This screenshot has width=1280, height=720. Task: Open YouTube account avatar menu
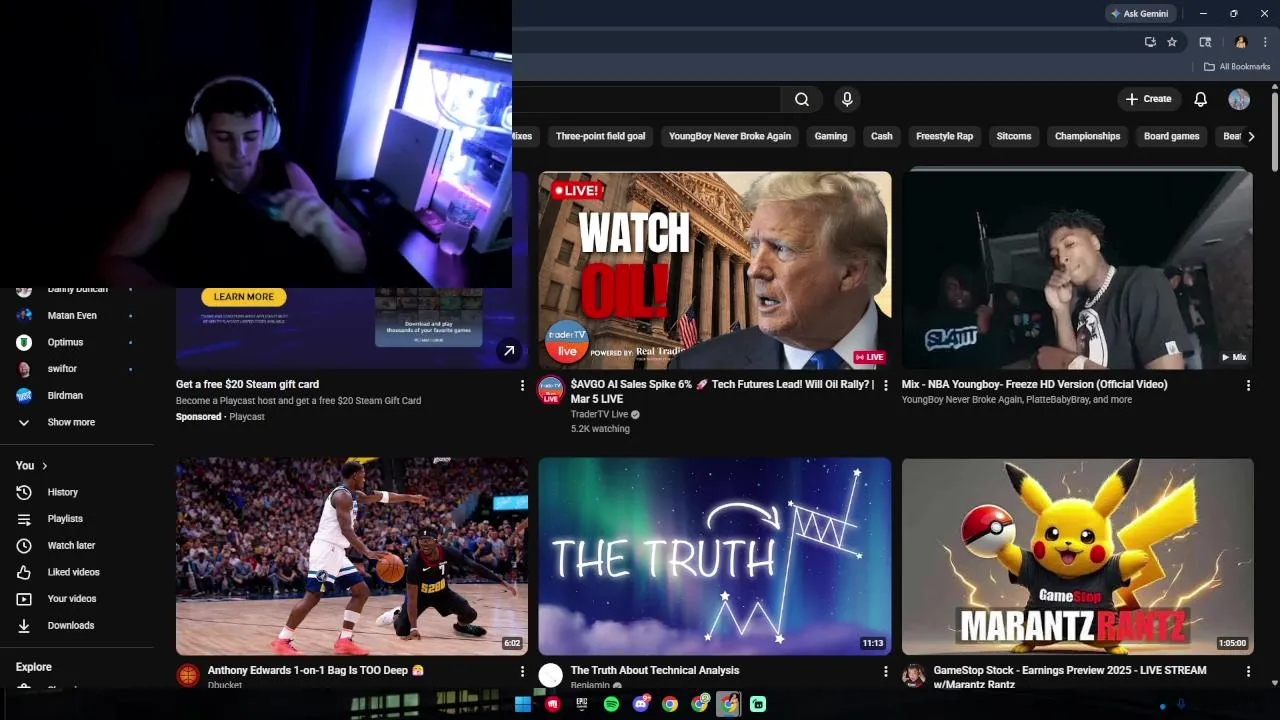point(1239,99)
